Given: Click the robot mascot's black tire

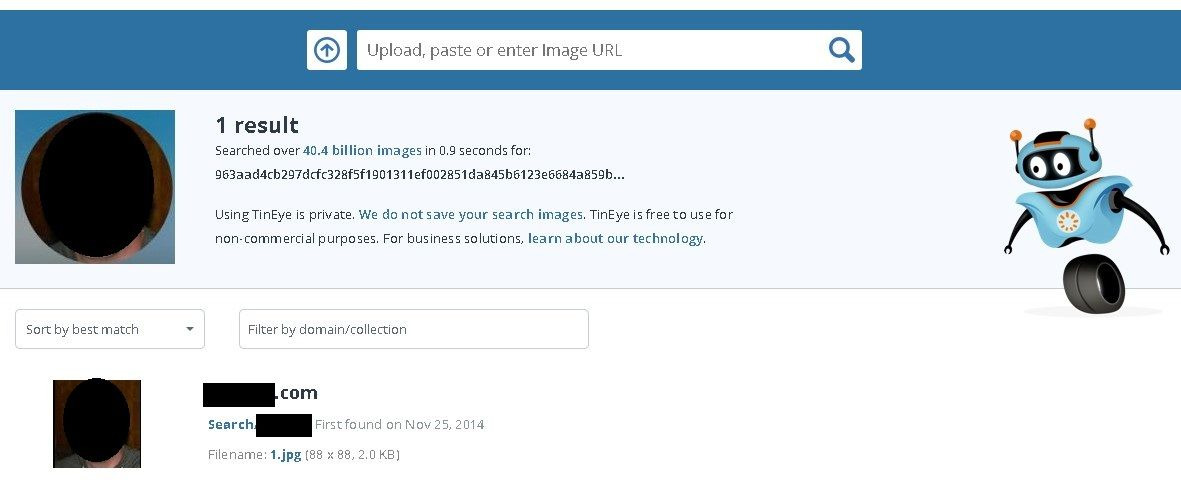Looking at the screenshot, I should tap(1093, 285).
